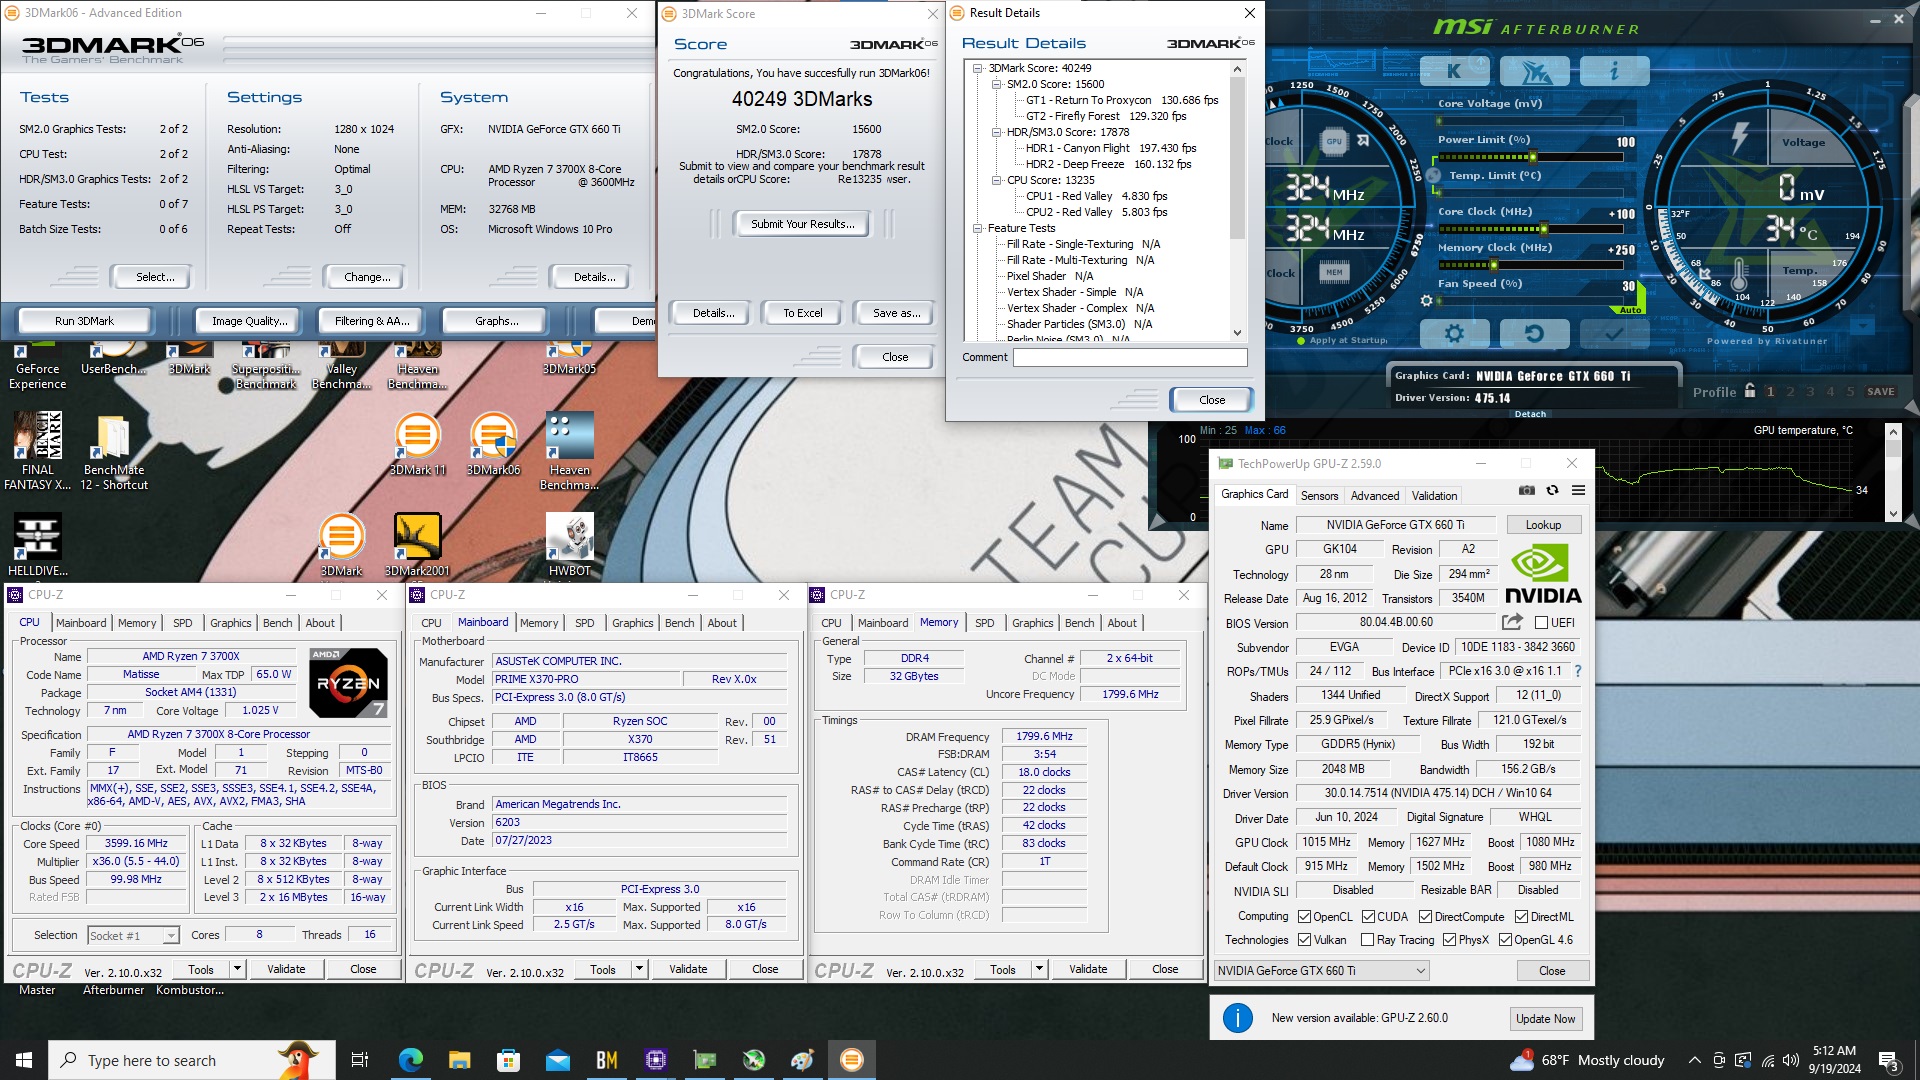The image size is (1920, 1080).
Task: Open the Afterburner information button
Action: tap(1614, 71)
